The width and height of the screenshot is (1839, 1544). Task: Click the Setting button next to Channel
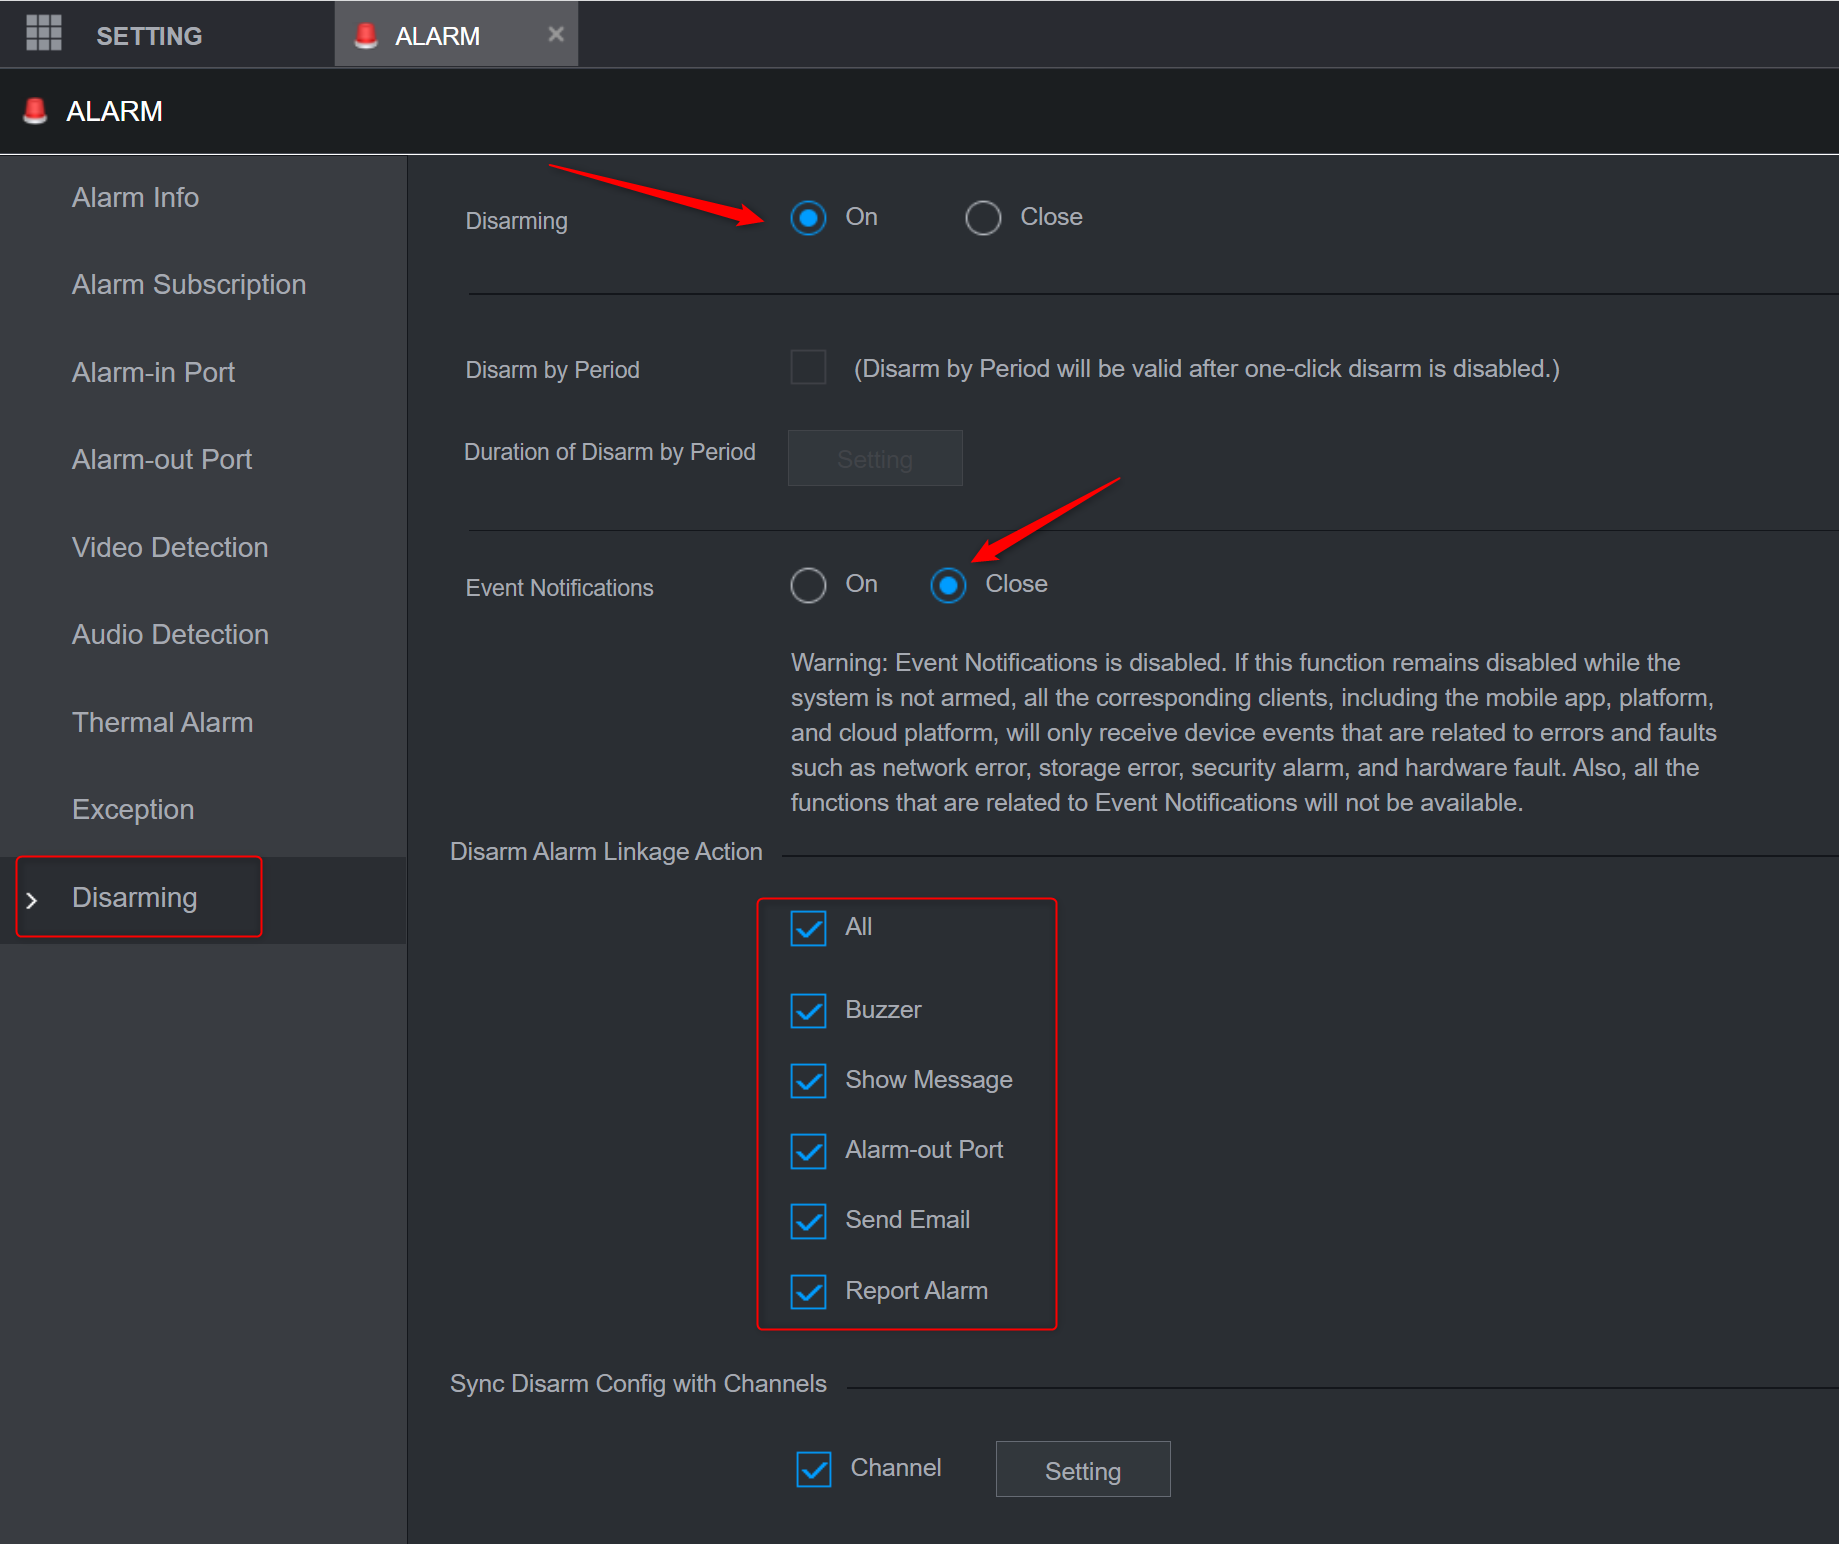pyautogui.click(x=1082, y=1469)
